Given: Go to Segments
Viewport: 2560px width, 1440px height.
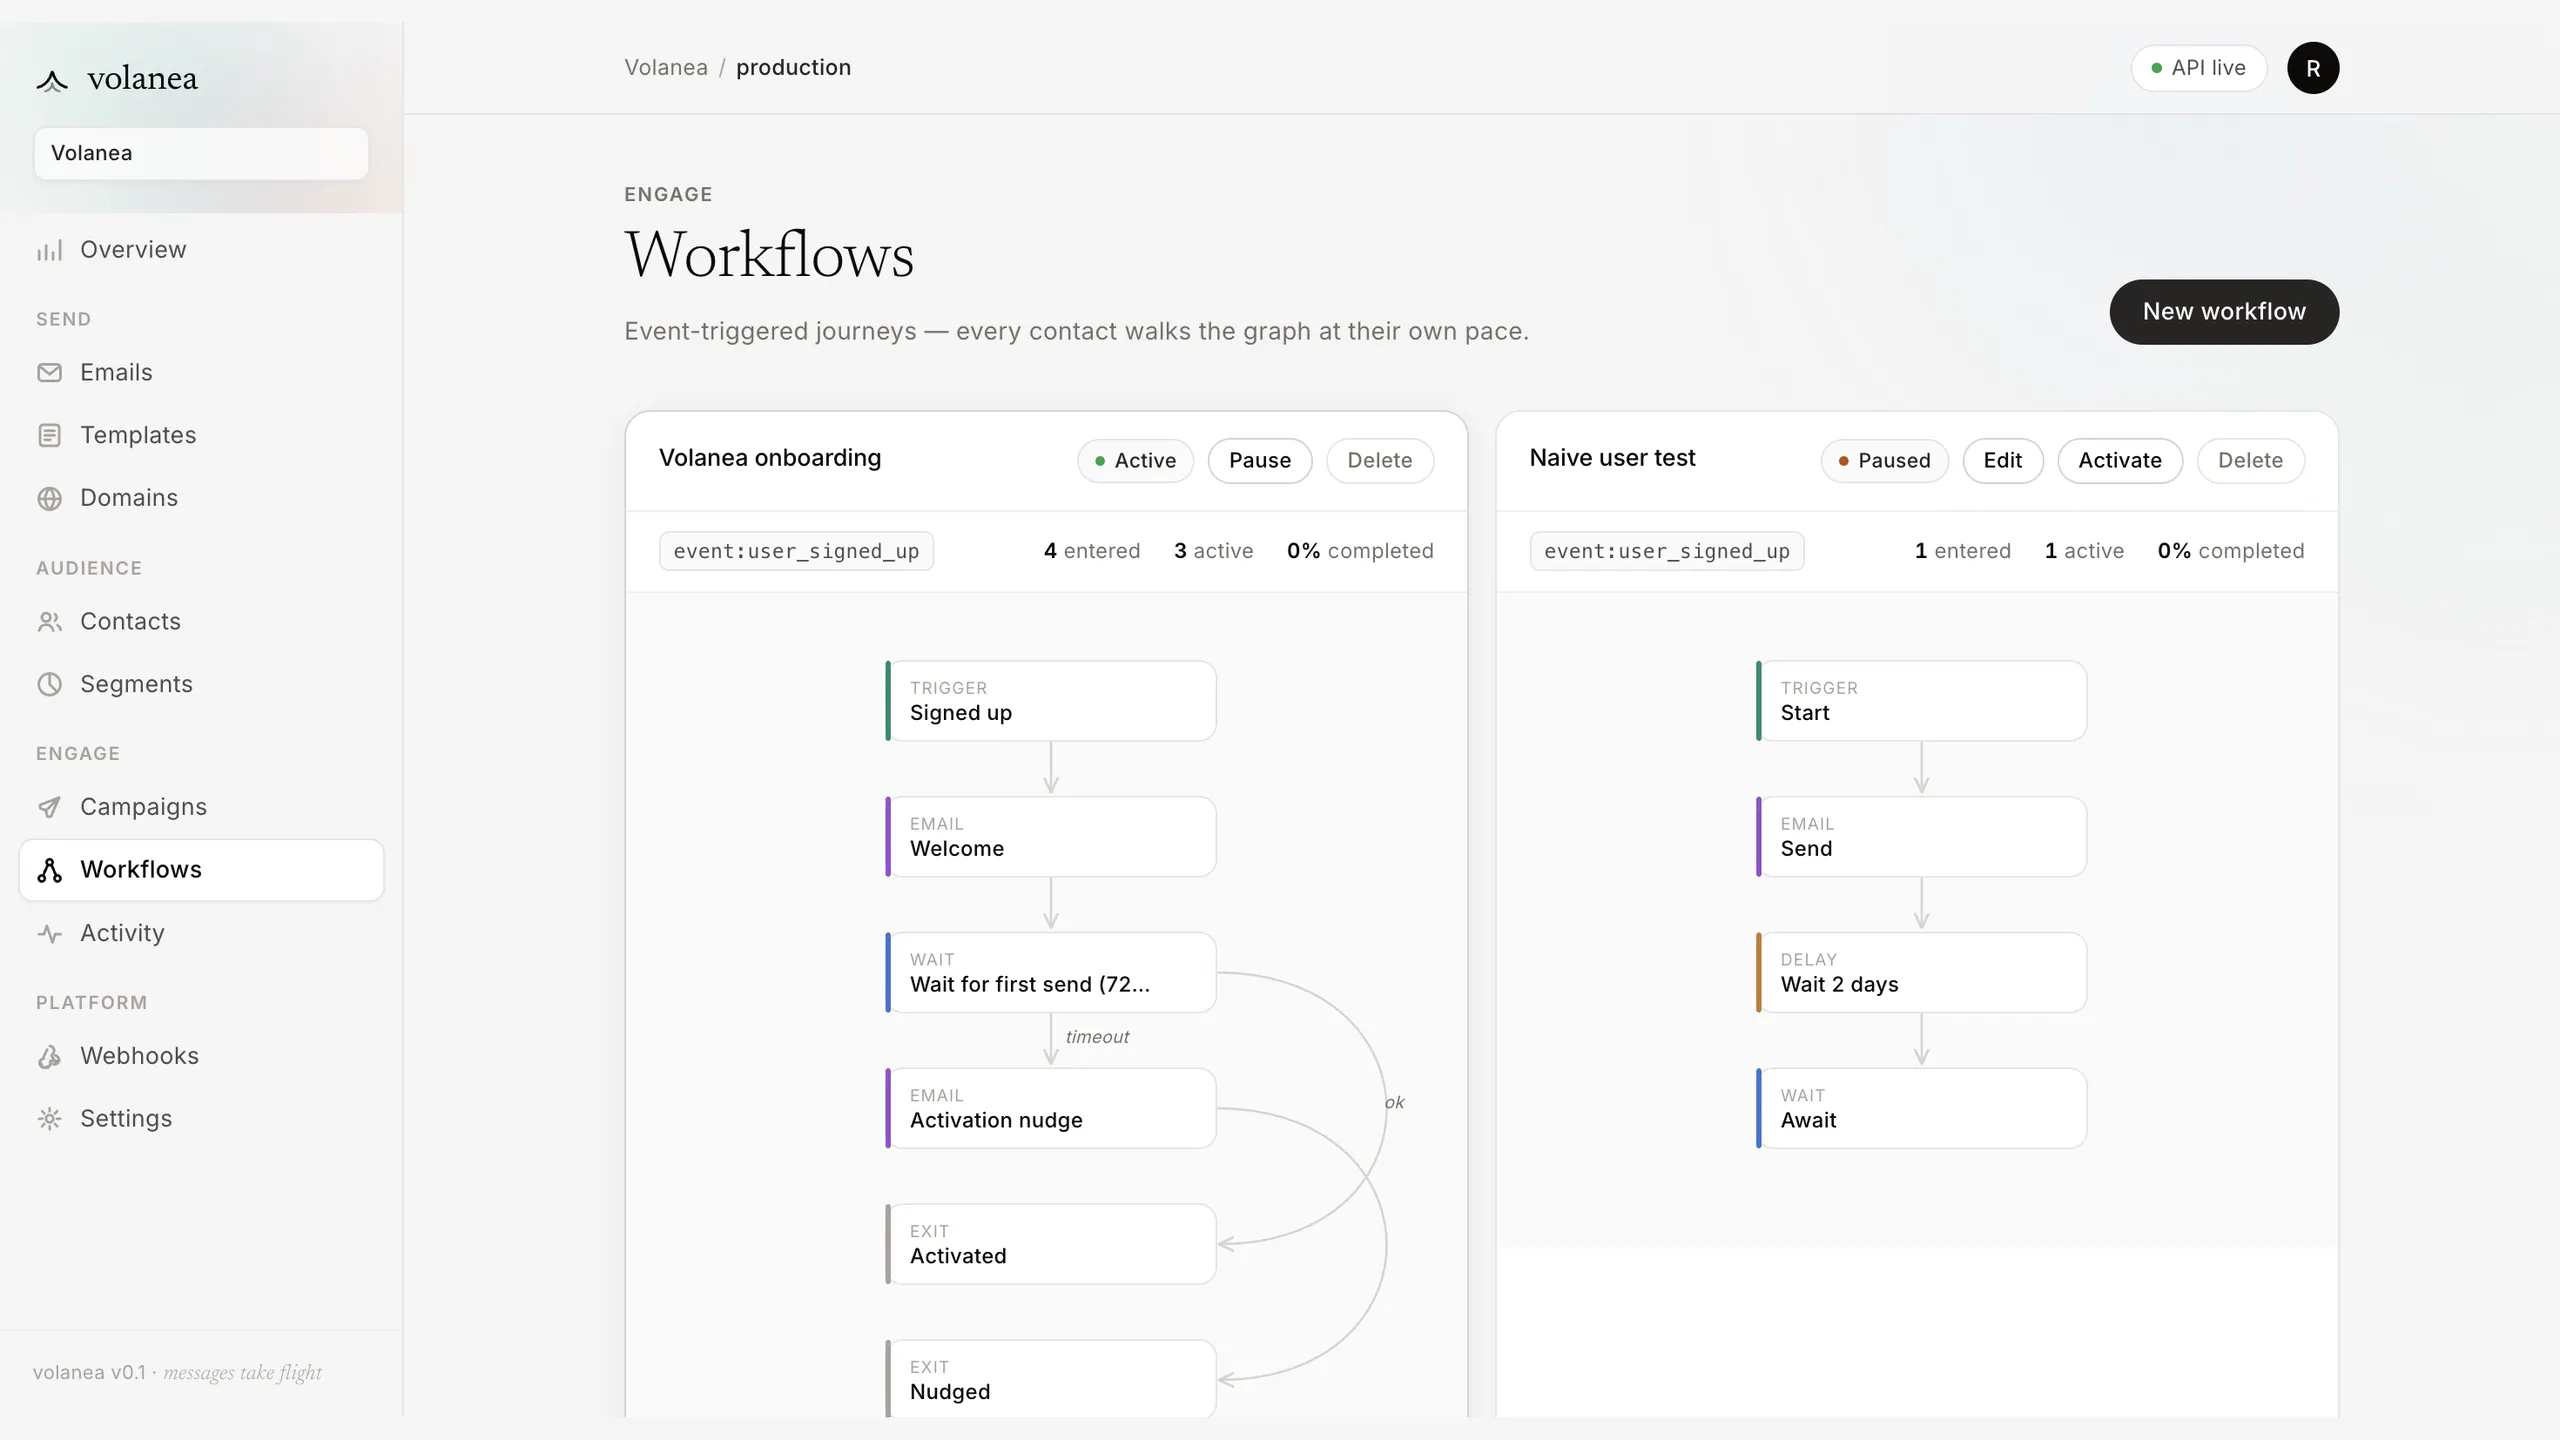Looking at the screenshot, I should pos(201,685).
